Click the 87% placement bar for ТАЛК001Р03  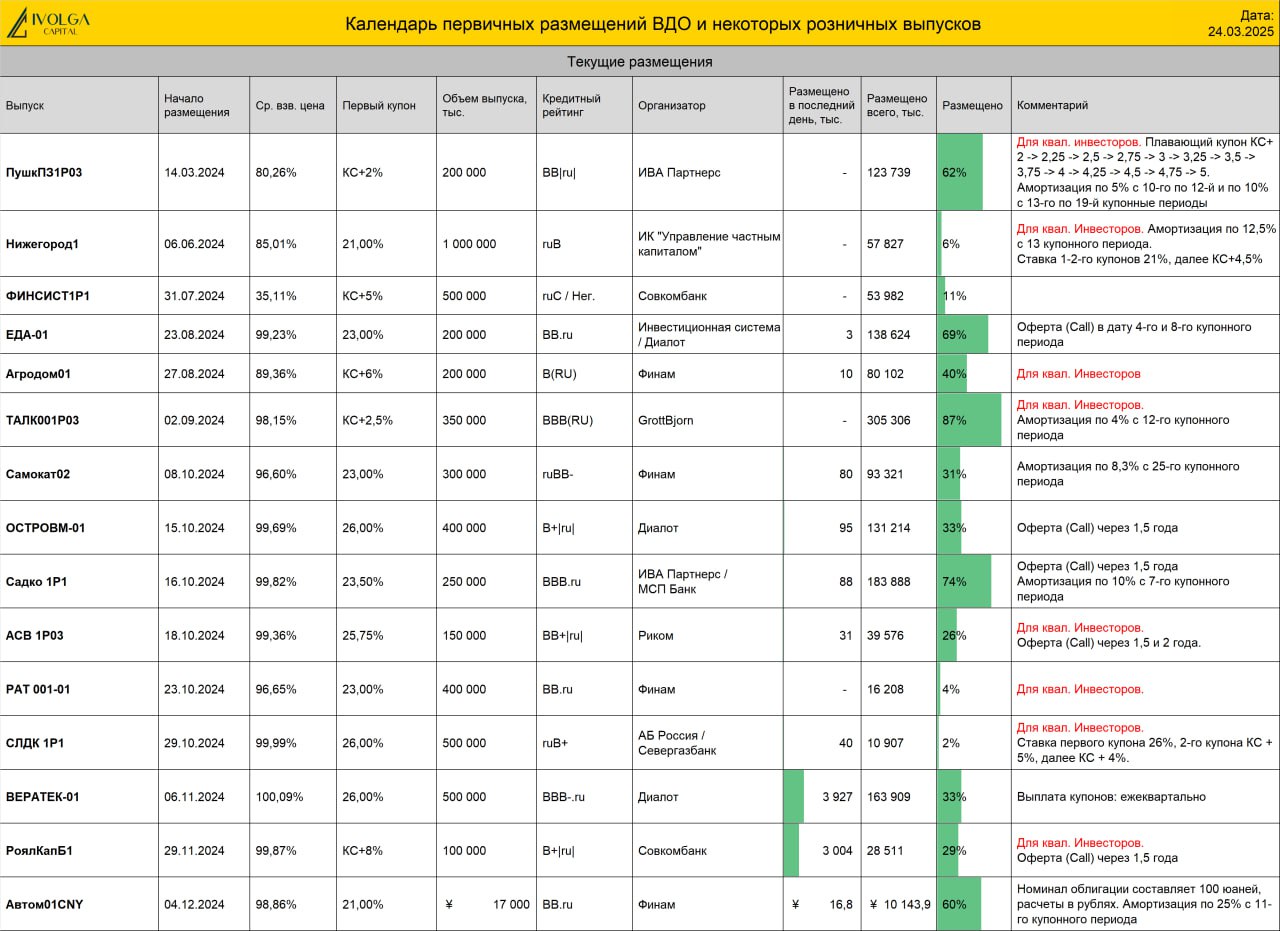click(969, 420)
